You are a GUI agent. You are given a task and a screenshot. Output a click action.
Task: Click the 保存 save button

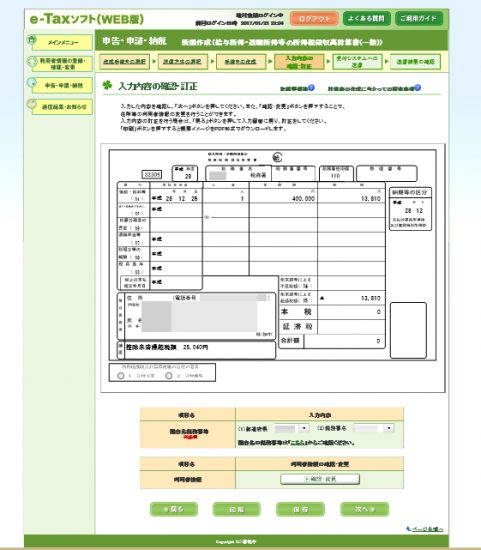pos(300,509)
